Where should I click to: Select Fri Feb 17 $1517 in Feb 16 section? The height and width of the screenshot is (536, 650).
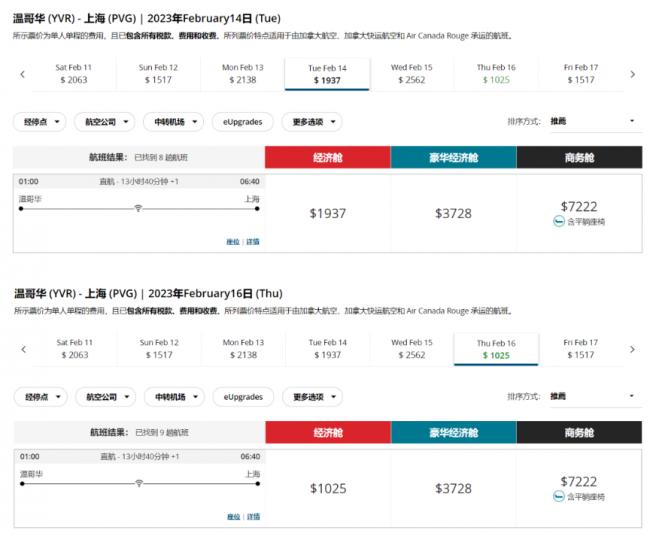pos(581,349)
